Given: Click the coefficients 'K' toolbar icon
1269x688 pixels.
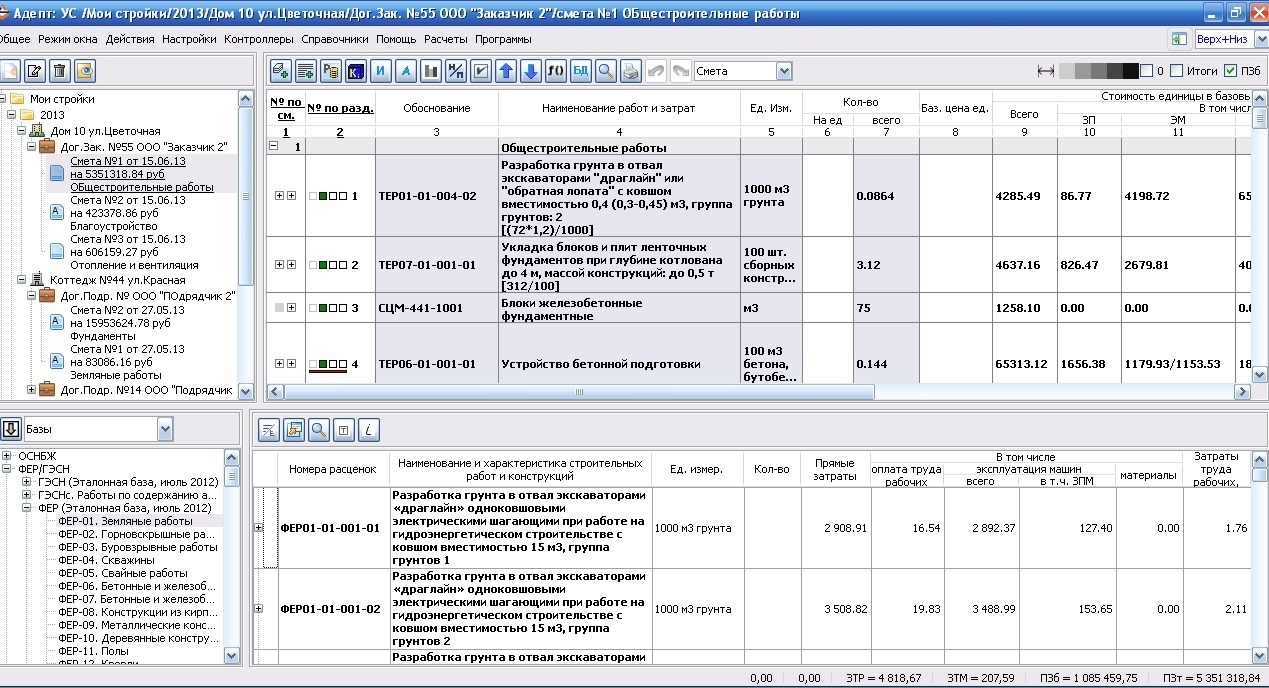Looking at the screenshot, I should [356, 71].
